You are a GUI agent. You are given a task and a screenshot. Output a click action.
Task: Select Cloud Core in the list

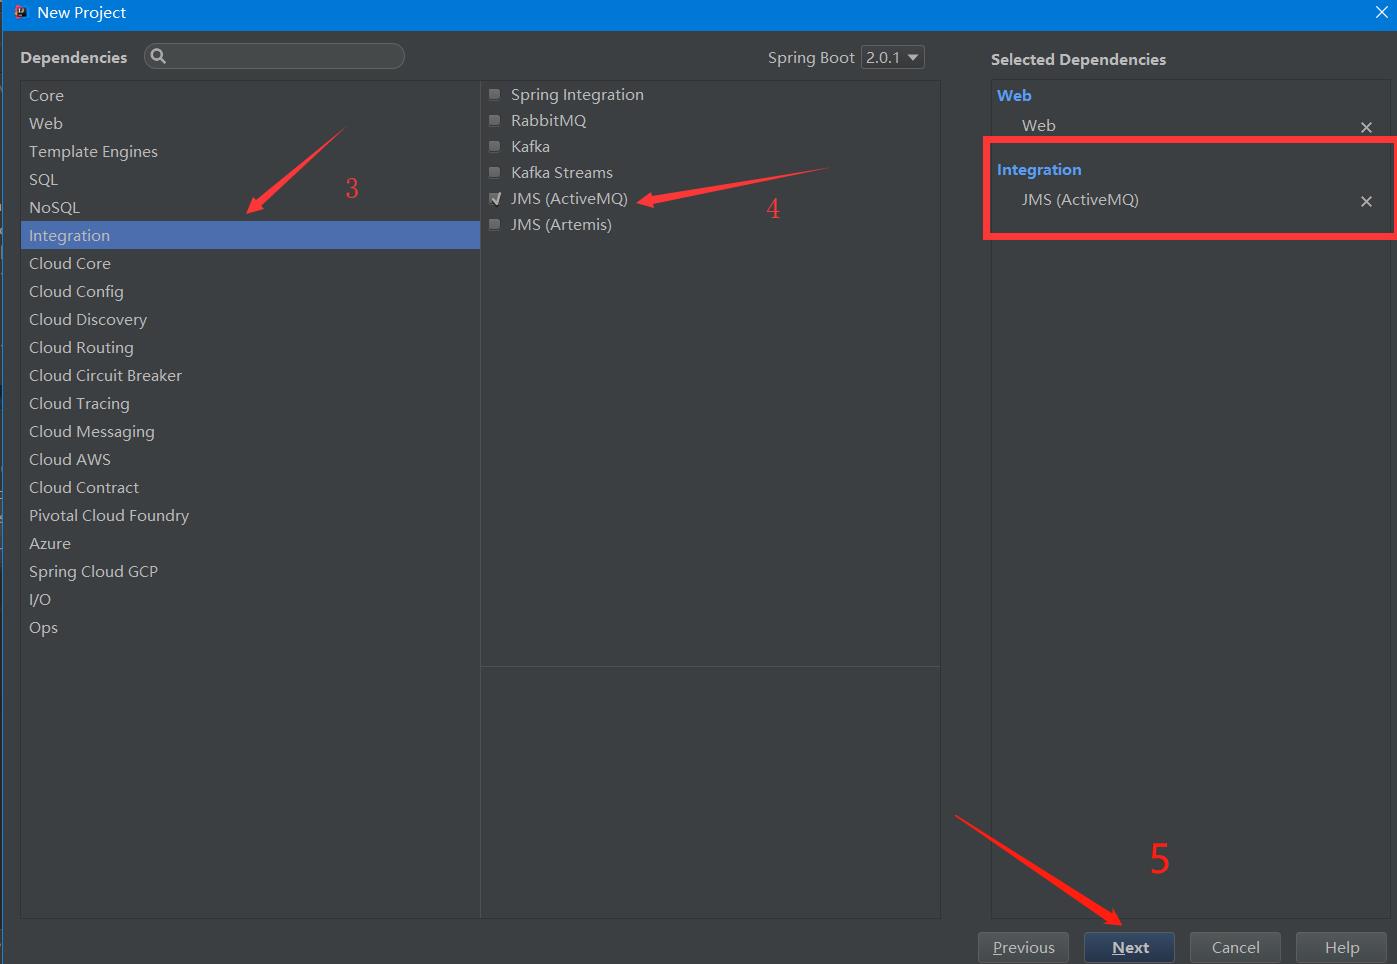(250, 263)
